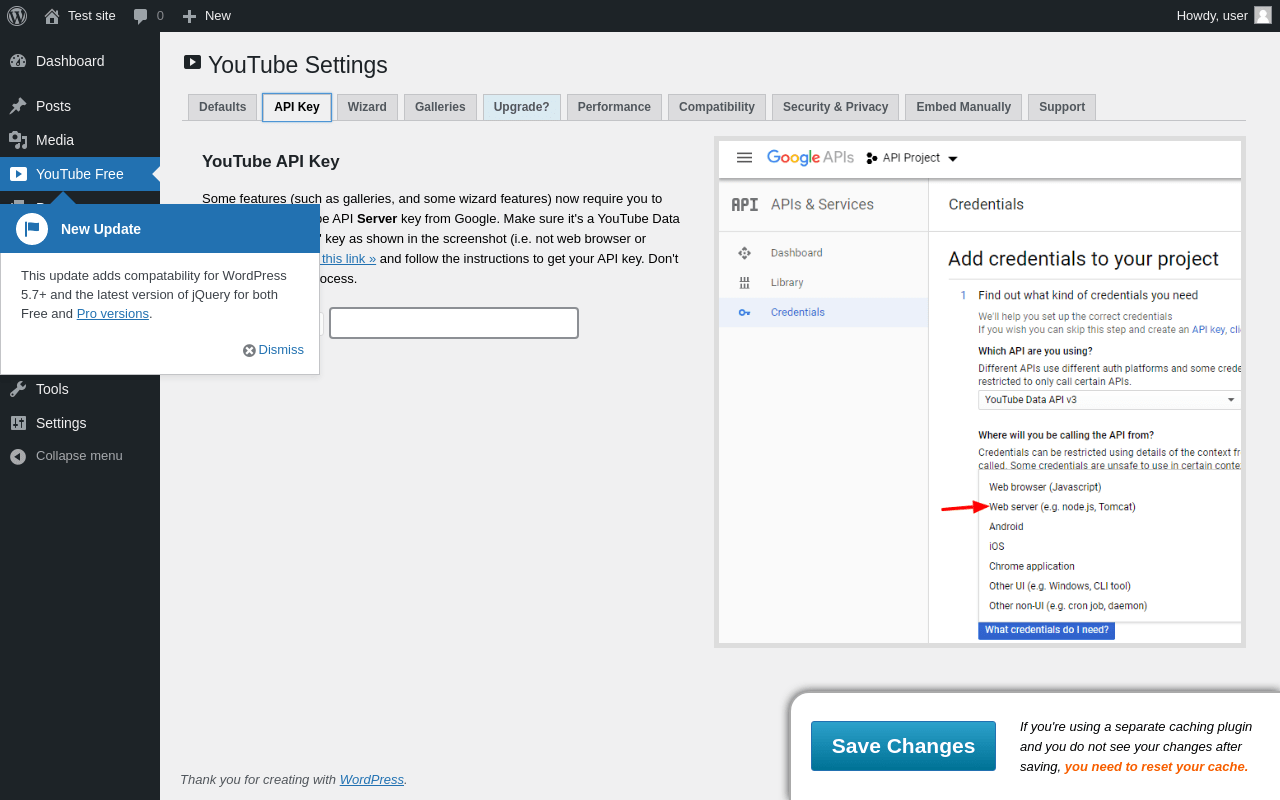1280x800 pixels.
Task: Click the Save Changes button
Action: coord(903,746)
